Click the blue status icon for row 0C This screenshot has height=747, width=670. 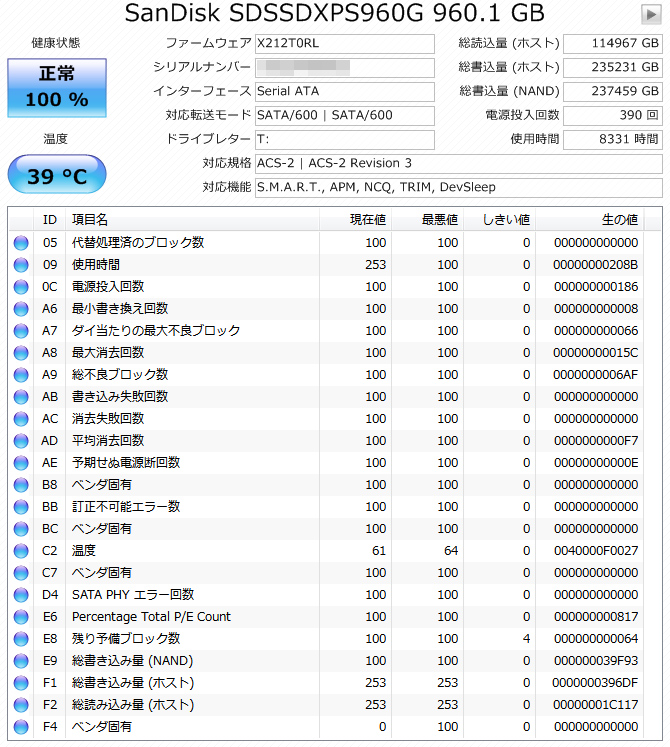[21, 287]
